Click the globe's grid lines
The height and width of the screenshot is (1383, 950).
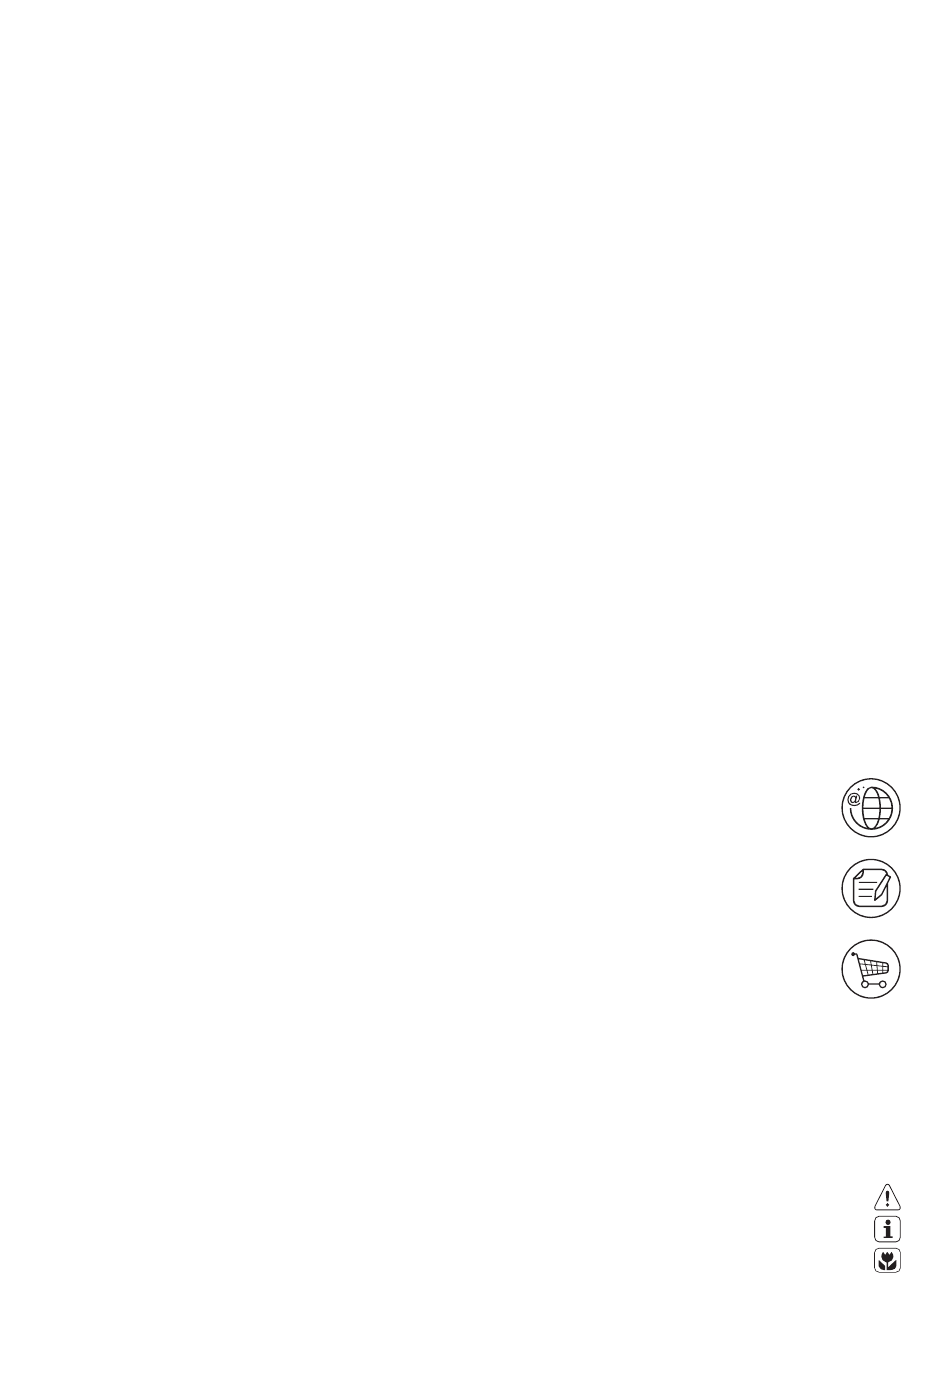click(x=876, y=809)
